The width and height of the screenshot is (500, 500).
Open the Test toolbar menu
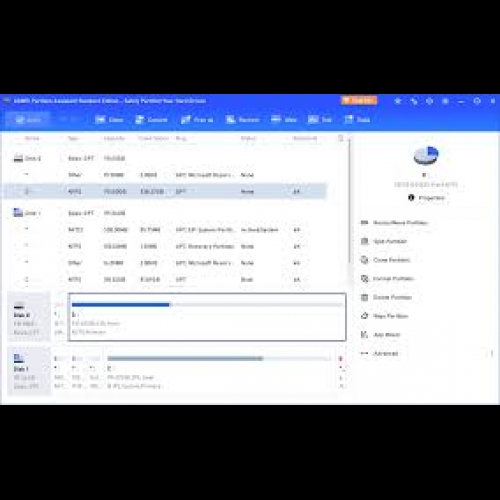[320, 120]
